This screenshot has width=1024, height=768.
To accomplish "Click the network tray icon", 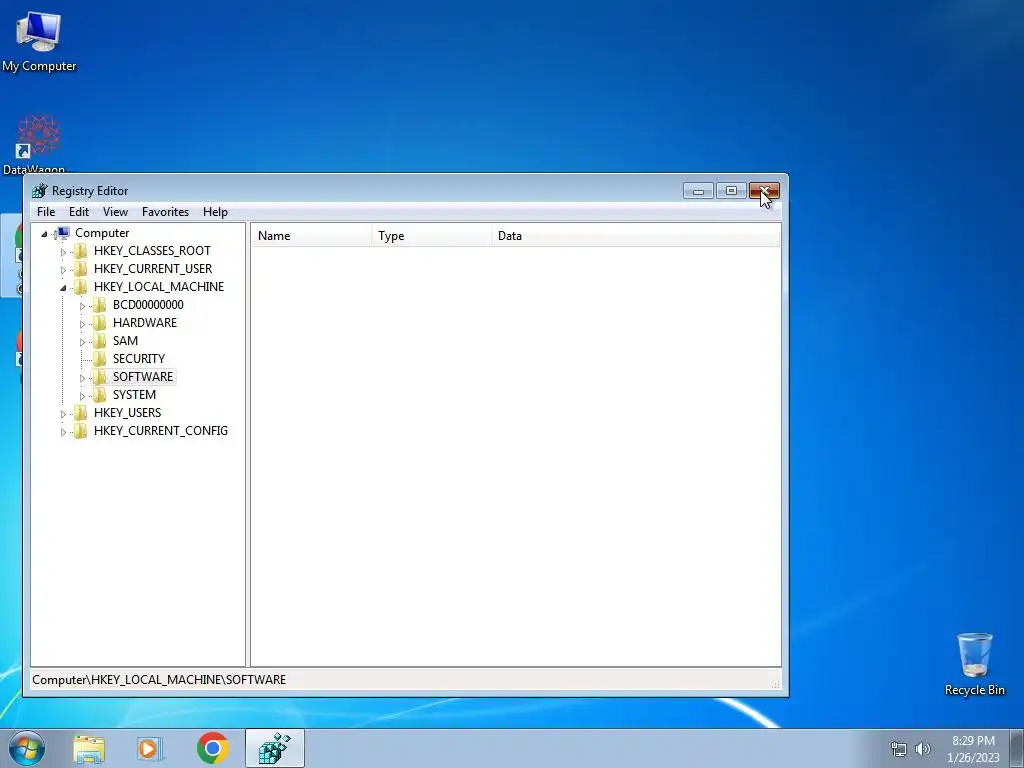I will coord(899,749).
